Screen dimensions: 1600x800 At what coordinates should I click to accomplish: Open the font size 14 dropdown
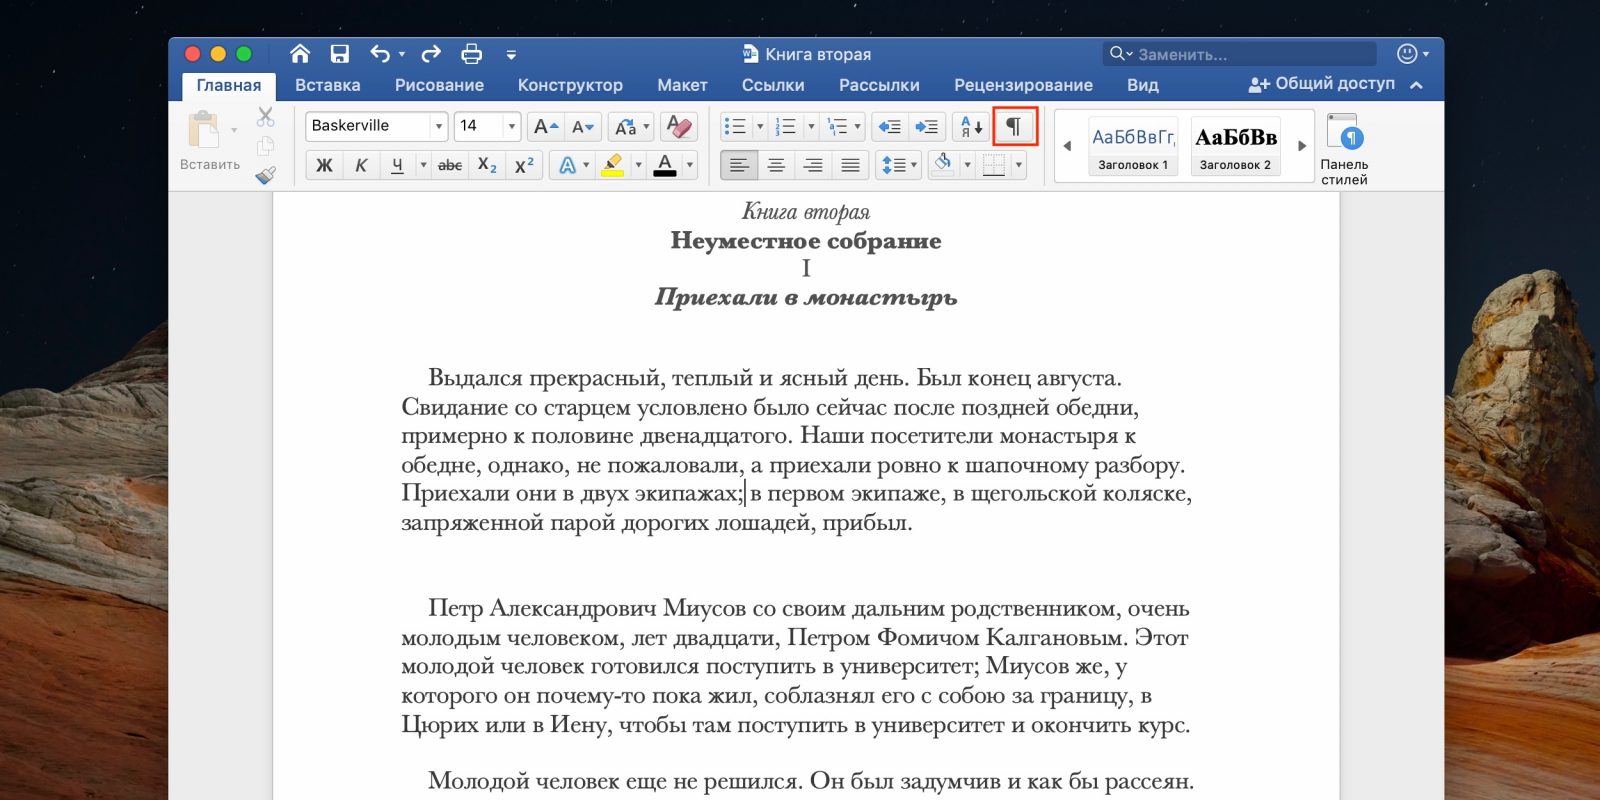click(511, 126)
